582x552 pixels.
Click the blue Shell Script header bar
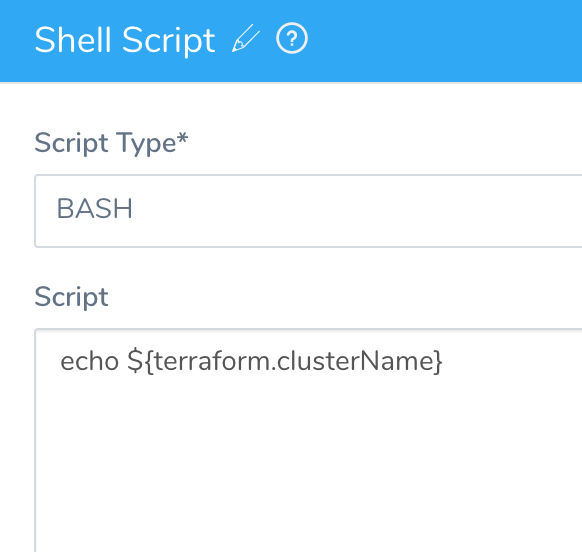pyautogui.click(x=291, y=40)
